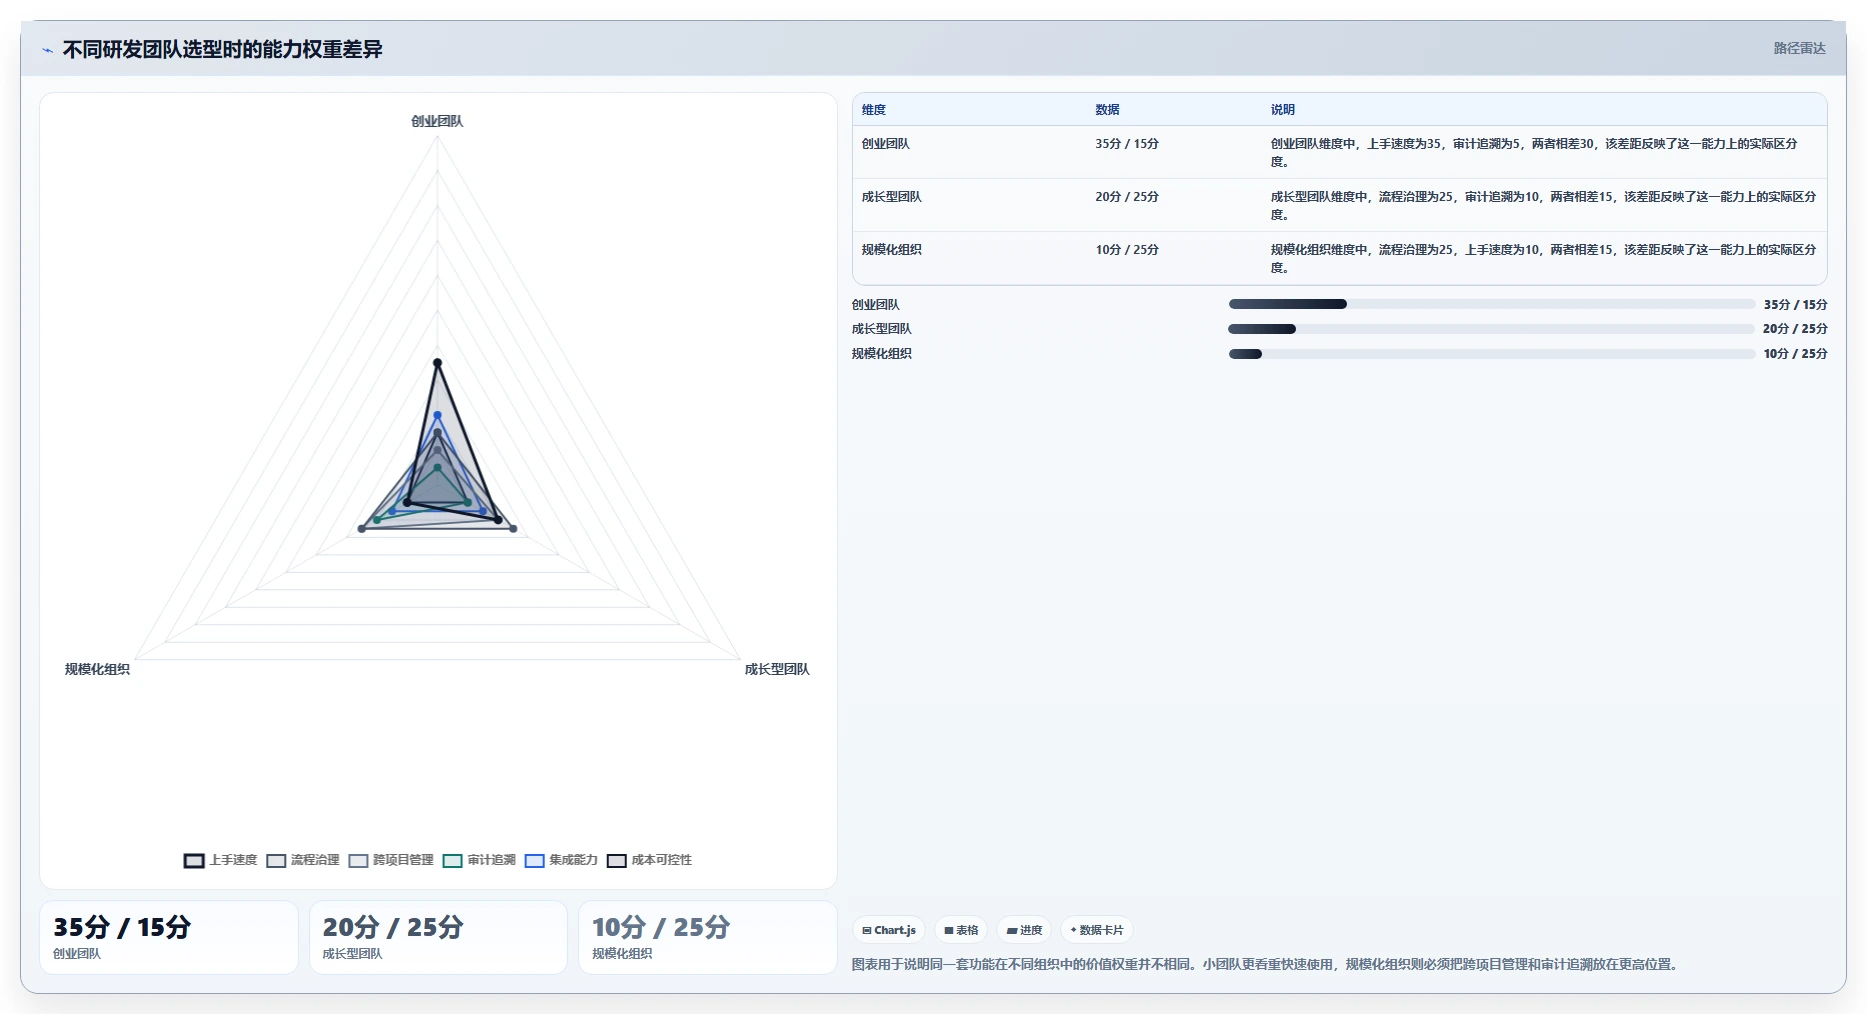Toggle the 成本可控性 legend series
The image size is (1867, 1014).
pyautogui.click(x=649, y=860)
